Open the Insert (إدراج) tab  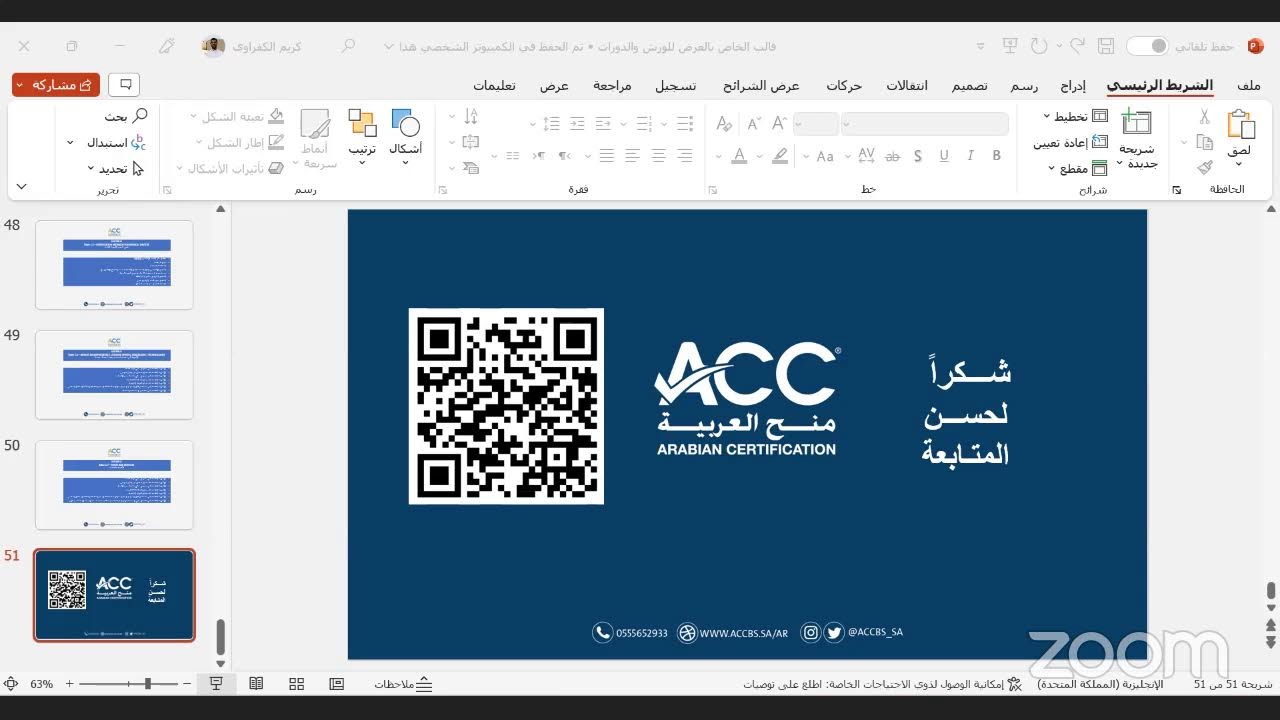coord(1073,86)
